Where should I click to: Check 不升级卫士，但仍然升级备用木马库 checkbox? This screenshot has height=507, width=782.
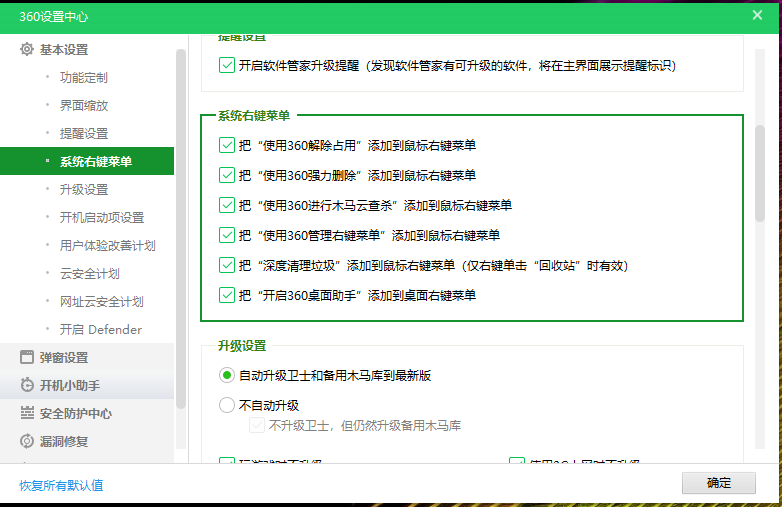click(x=257, y=425)
